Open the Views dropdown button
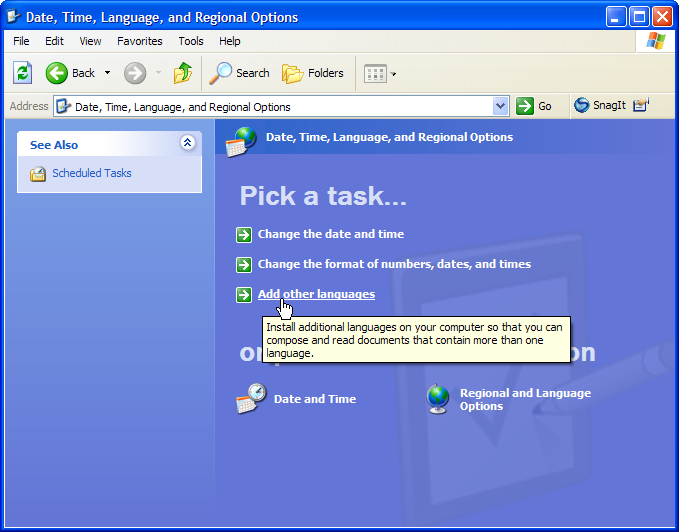The height and width of the screenshot is (532, 679). [x=379, y=73]
